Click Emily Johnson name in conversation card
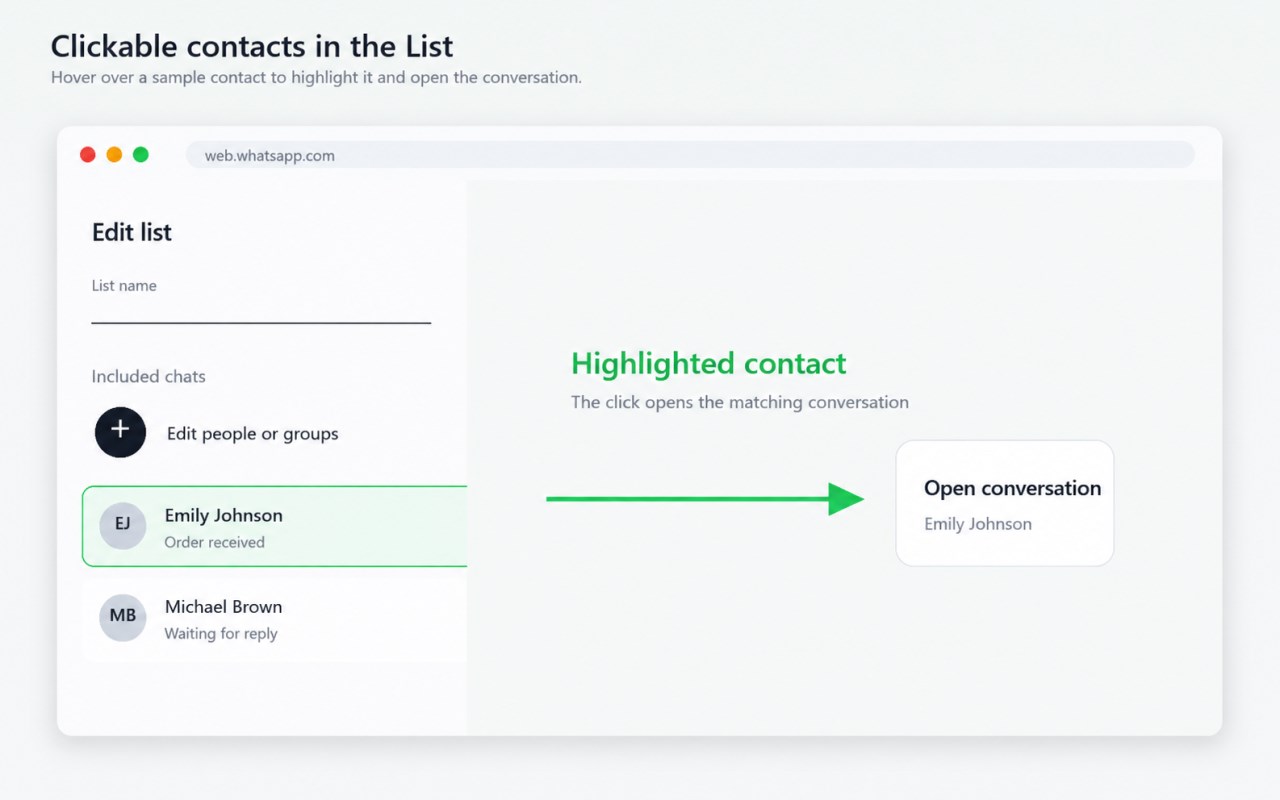Image resolution: width=1280 pixels, height=800 pixels. pyautogui.click(x=978, y=524)
